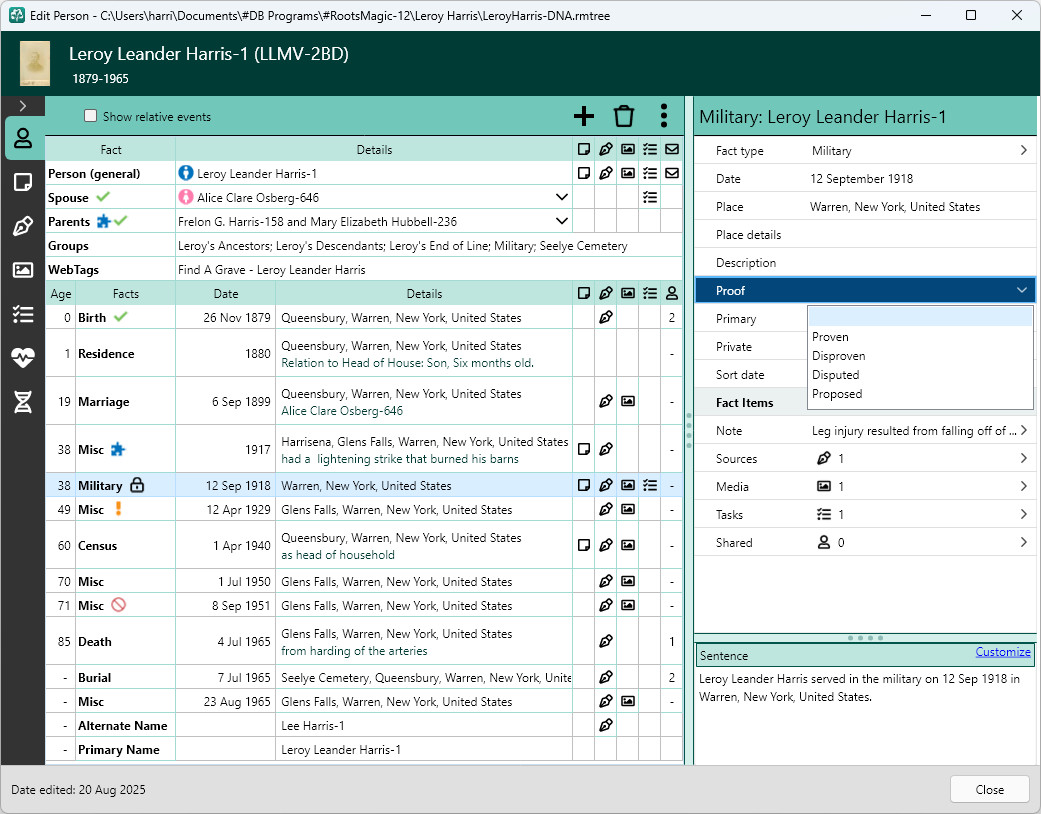This screenshot has height=814, width=1041.
Task: Expand the left sidebar with chevron
Action: (23, 106)
